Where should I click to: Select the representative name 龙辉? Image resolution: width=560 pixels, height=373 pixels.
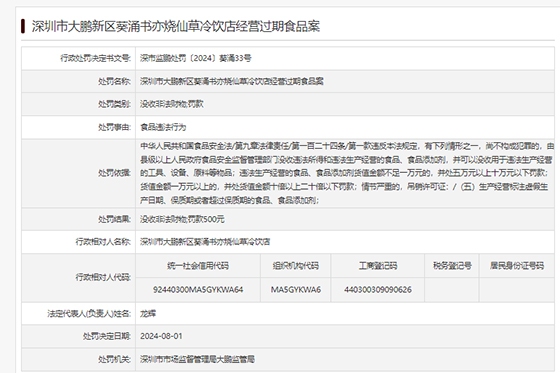[x=148, y=314]
